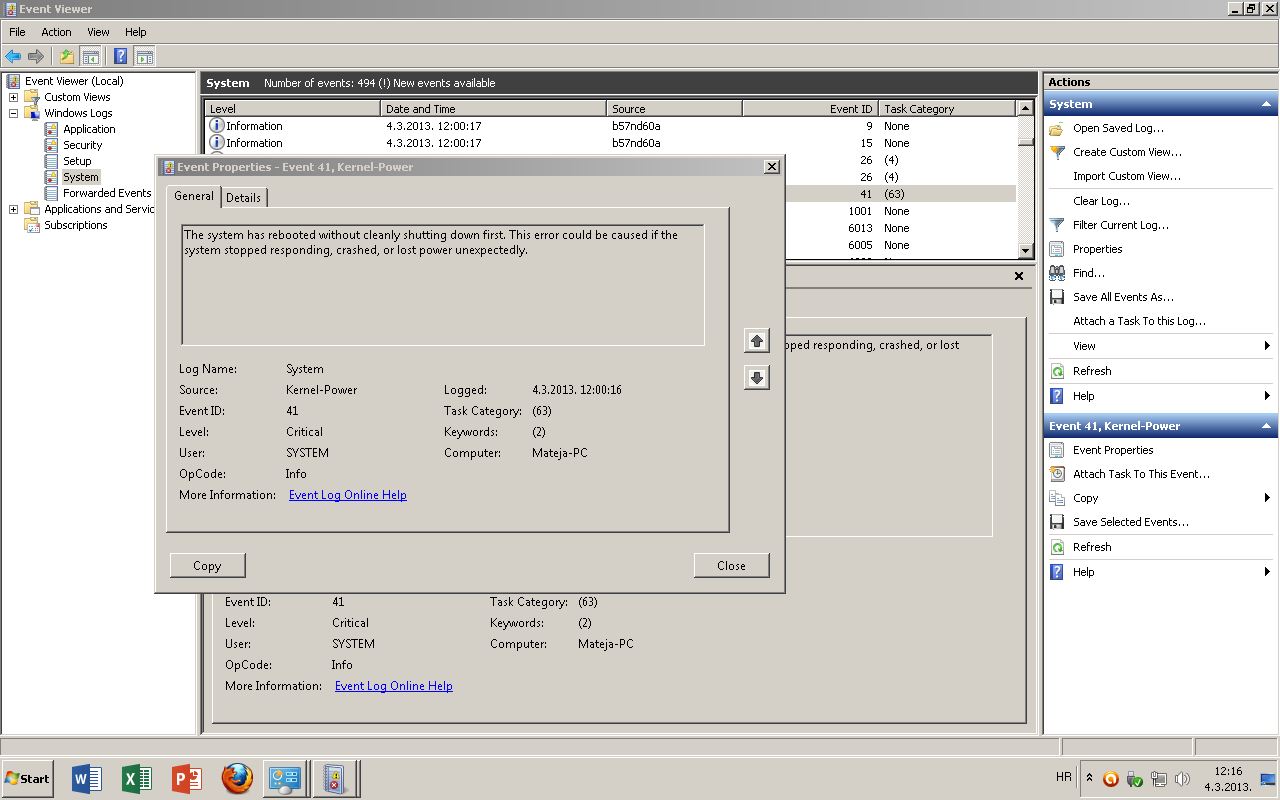Click Save All Events As disk icon
The height and width of the screenshot is (800, 1280).
pos(1057,297)
